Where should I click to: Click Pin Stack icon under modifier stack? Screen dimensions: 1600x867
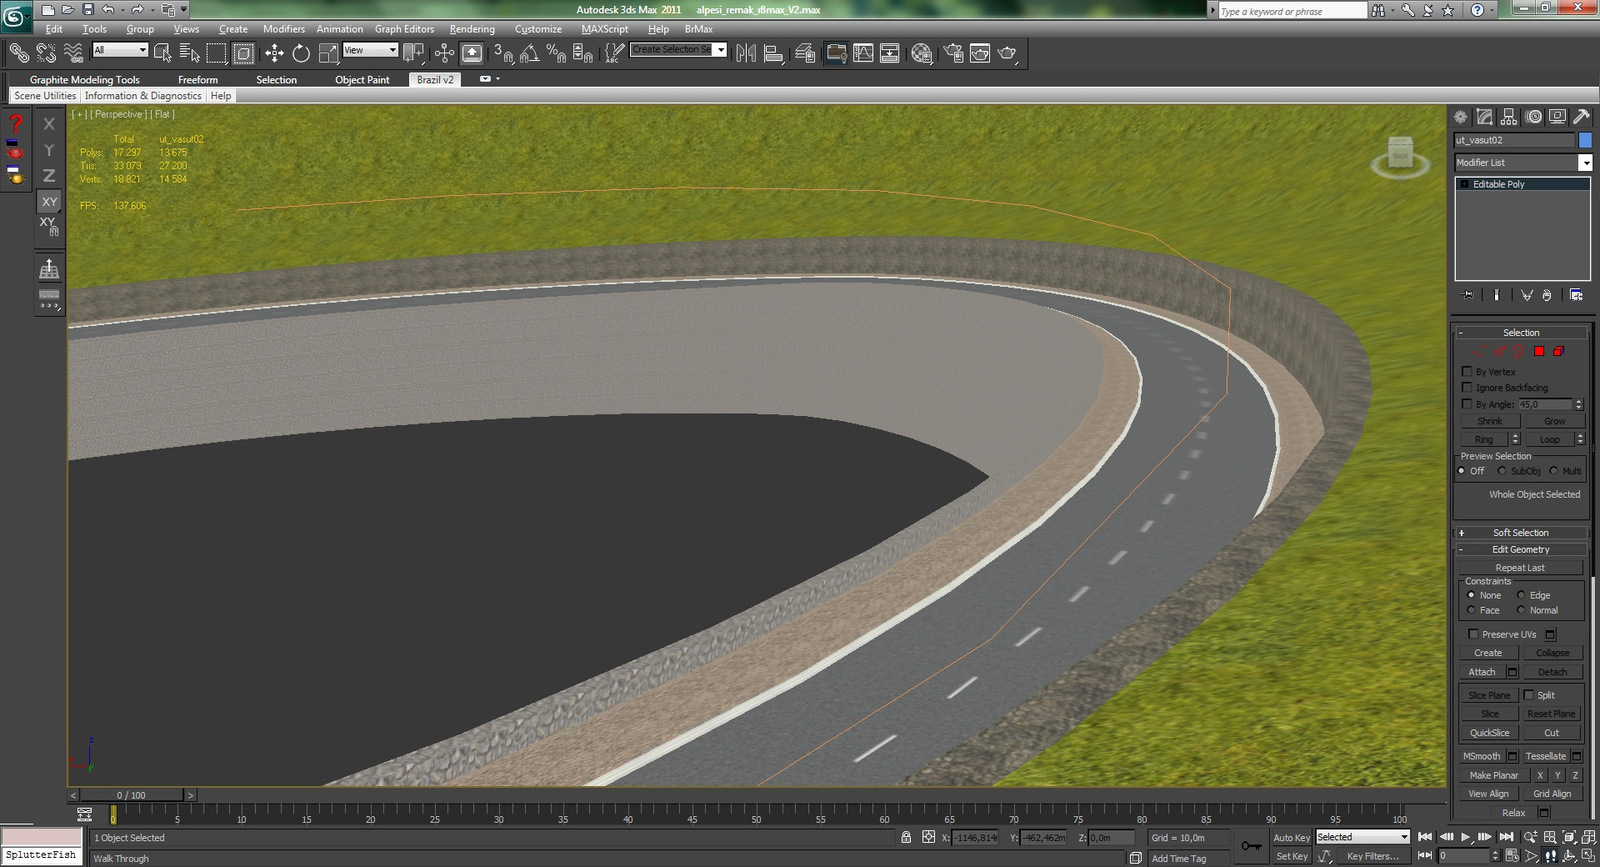click(1467, 295)
